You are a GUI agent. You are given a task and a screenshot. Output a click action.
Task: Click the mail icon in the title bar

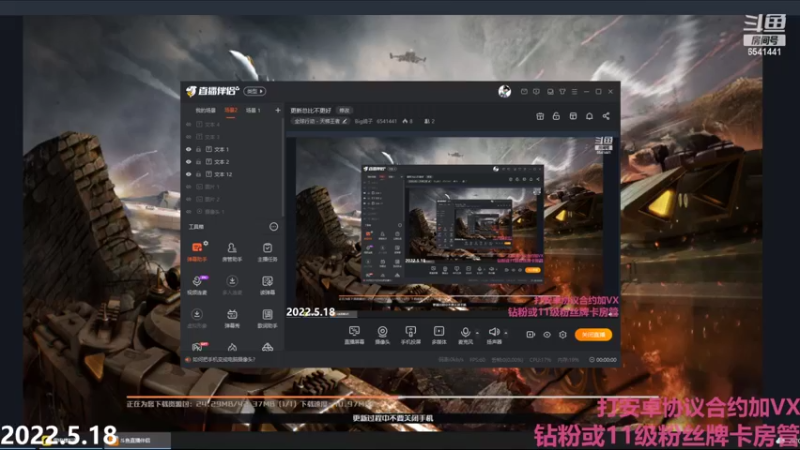coord(524,92)
